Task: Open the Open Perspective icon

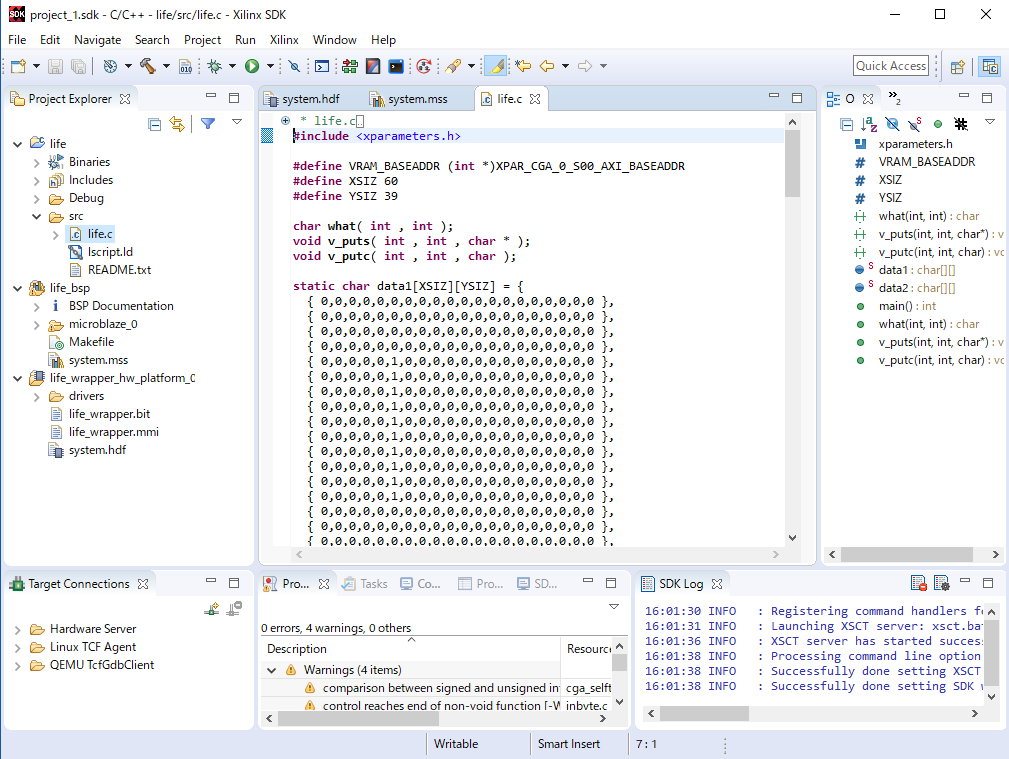Action: click(x=958, y=66)
